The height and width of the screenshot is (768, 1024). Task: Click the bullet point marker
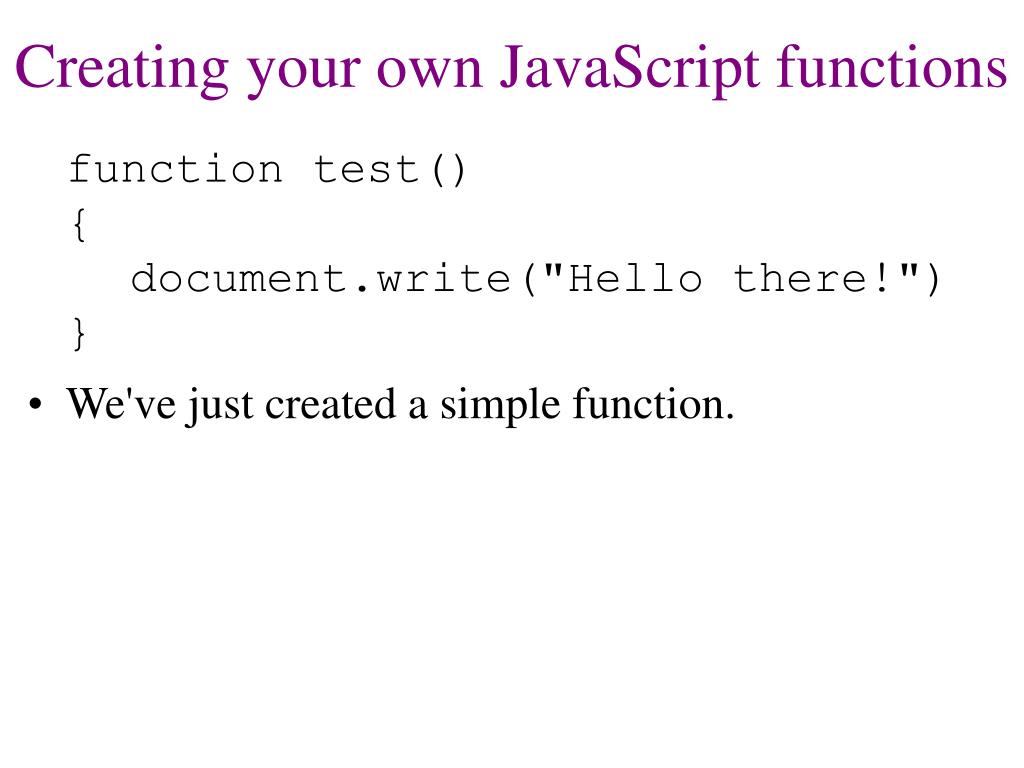pyautogui.click(x=35, y=404)
